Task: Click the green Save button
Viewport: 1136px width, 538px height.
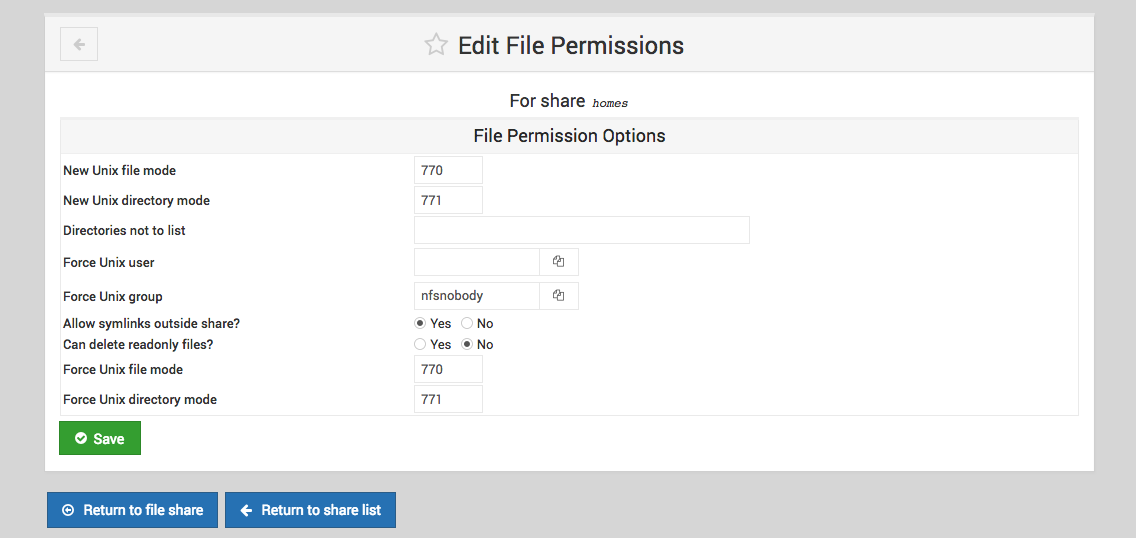Action: point(100,438)
